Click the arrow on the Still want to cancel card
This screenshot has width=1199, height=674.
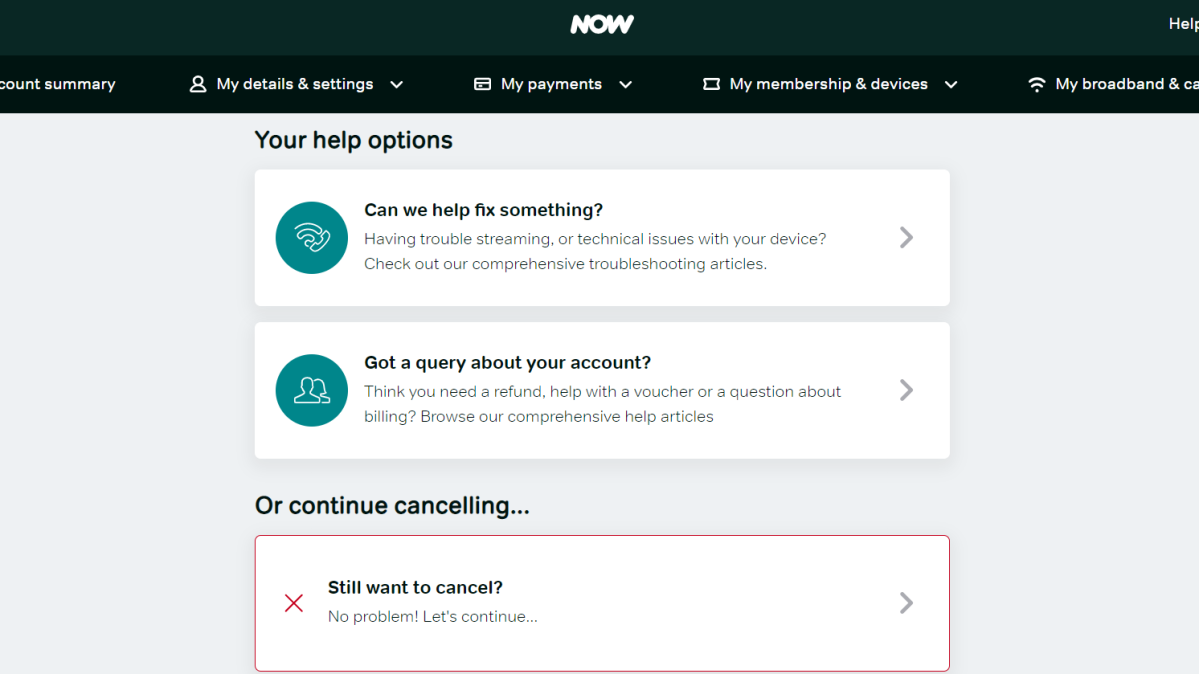(x=906, y=603)
